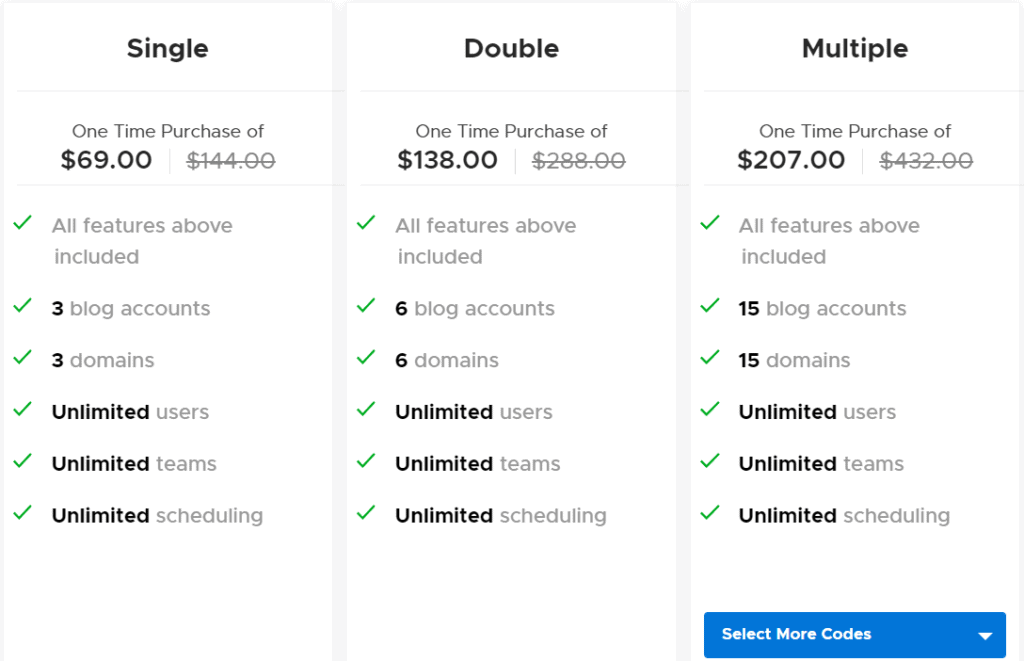Click the checkmark beside Unlimited scheduling in Double
This screenshot has height=661, width=1024.
coord(366,516)
